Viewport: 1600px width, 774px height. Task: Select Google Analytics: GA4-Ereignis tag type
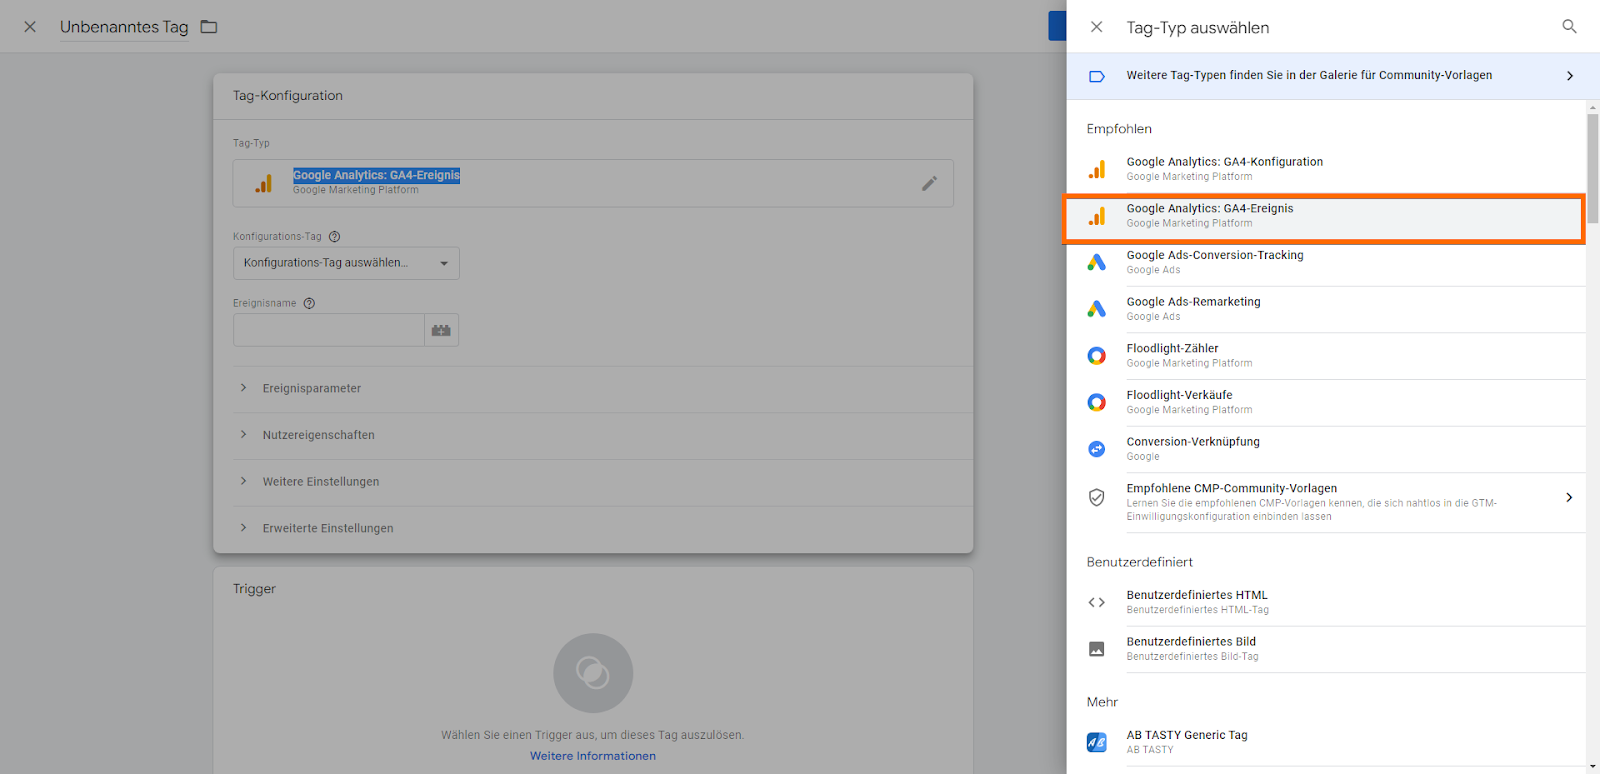tap(1326, 216)
